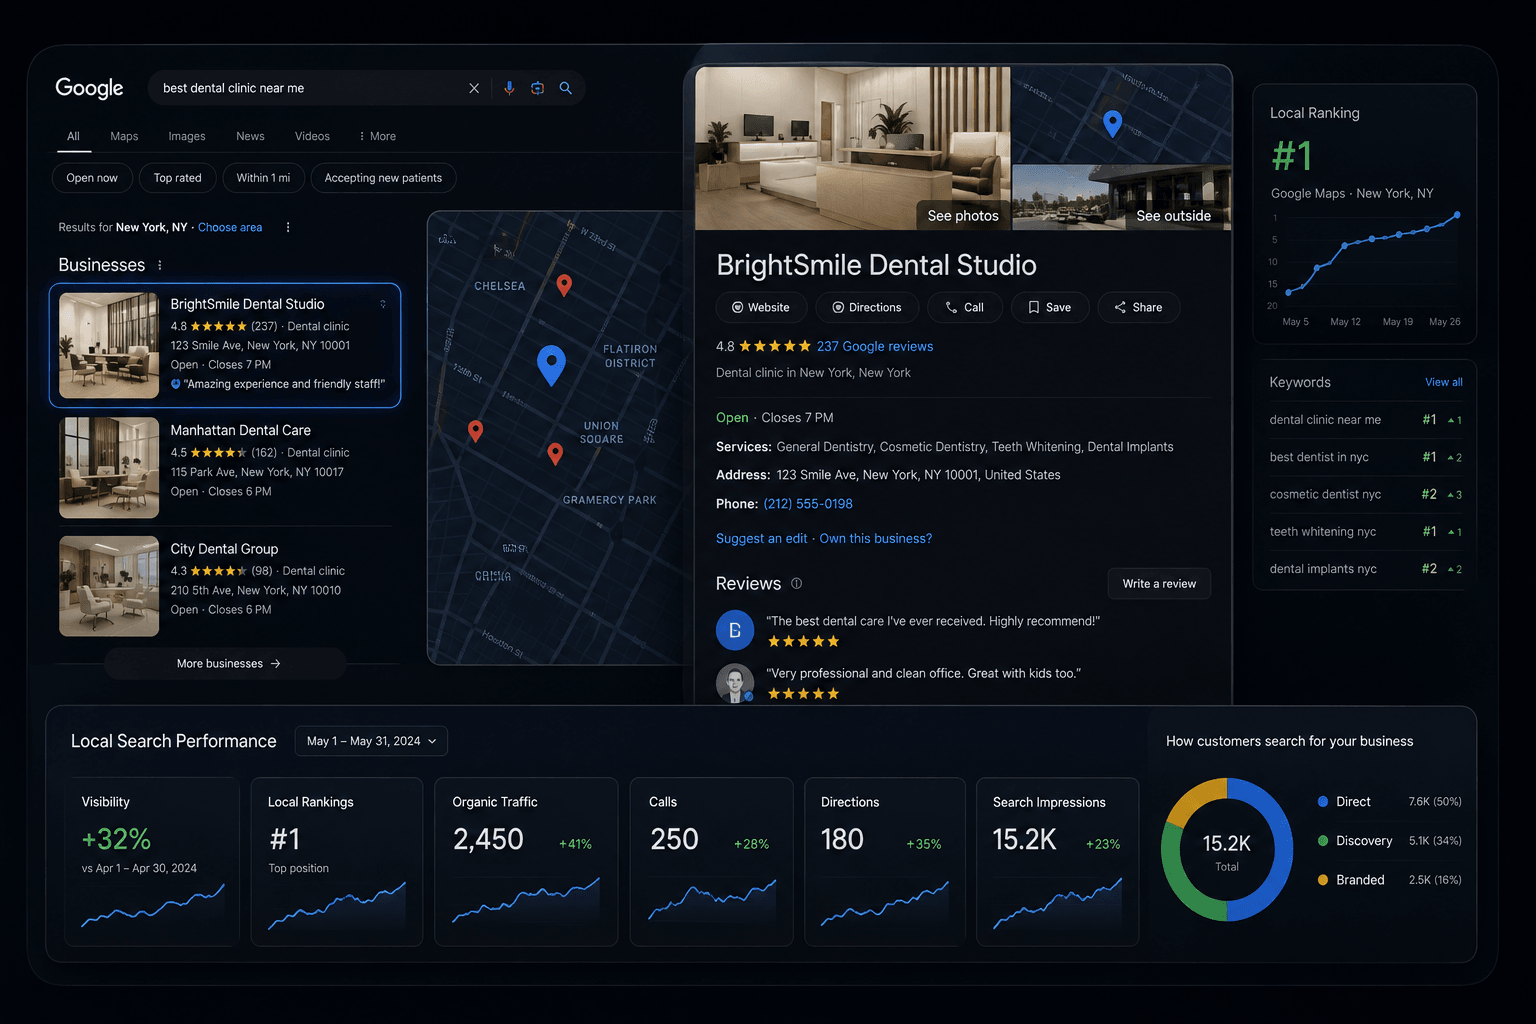
Task: Click the donut chart of search types
Action: pyautogui.click(x=1227, y=849)
